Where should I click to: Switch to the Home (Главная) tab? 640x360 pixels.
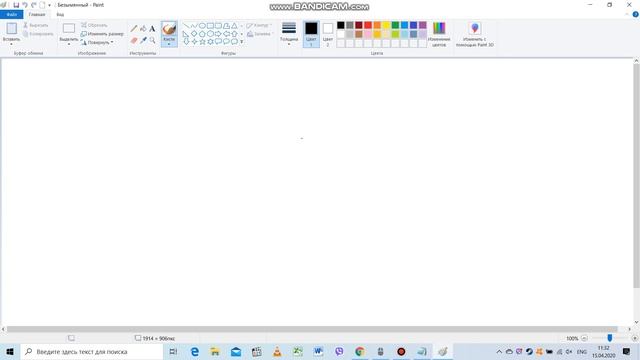click(37, 14)
